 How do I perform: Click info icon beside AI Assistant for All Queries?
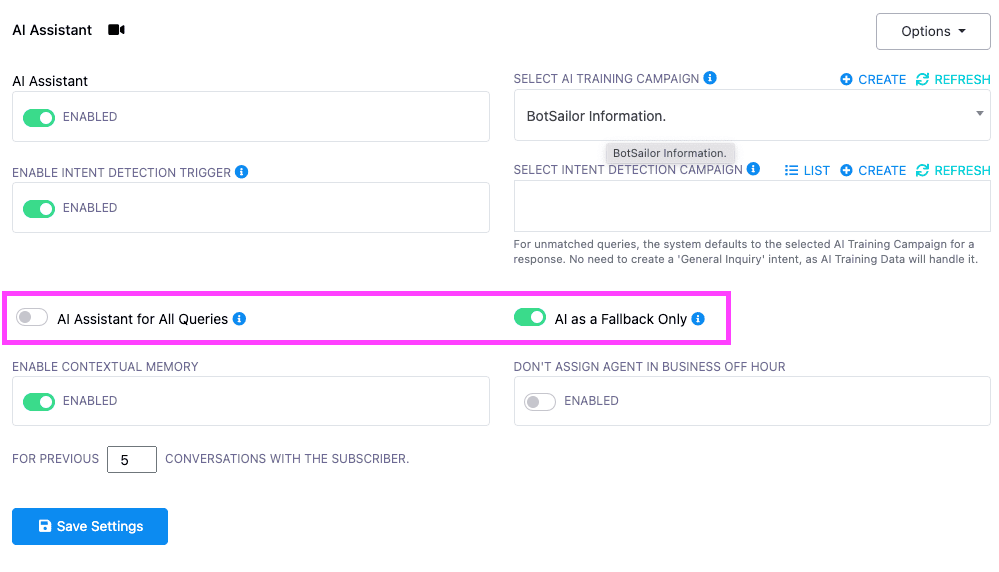pos(239,319)
